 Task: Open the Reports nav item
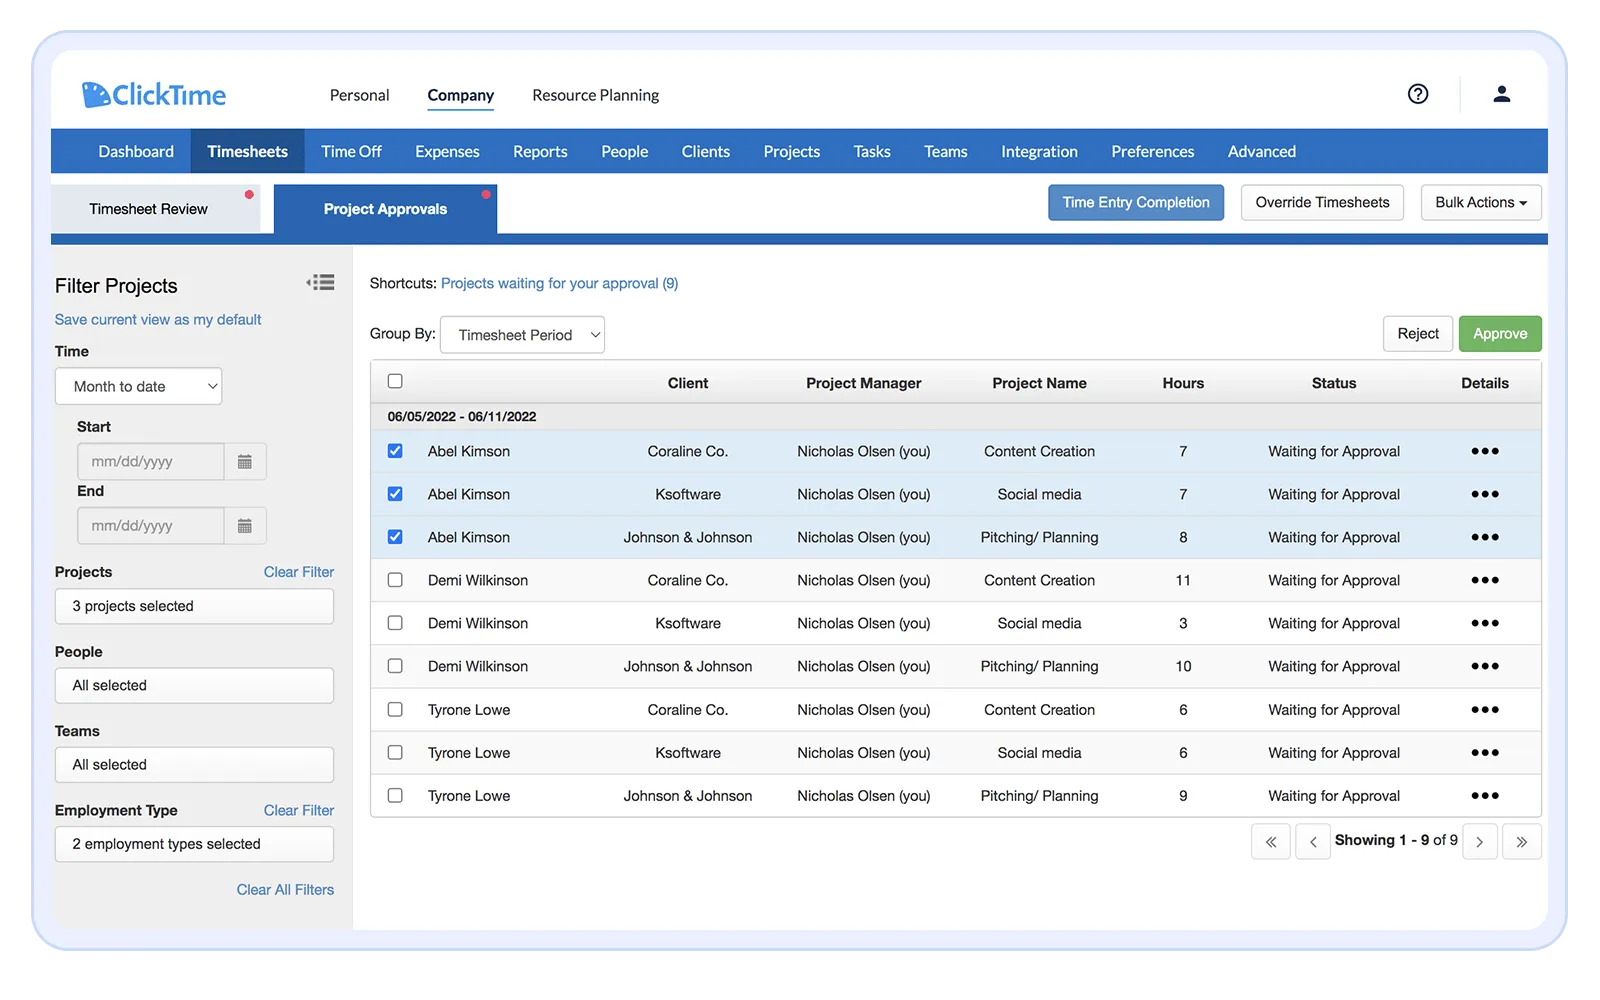point(540,152)
